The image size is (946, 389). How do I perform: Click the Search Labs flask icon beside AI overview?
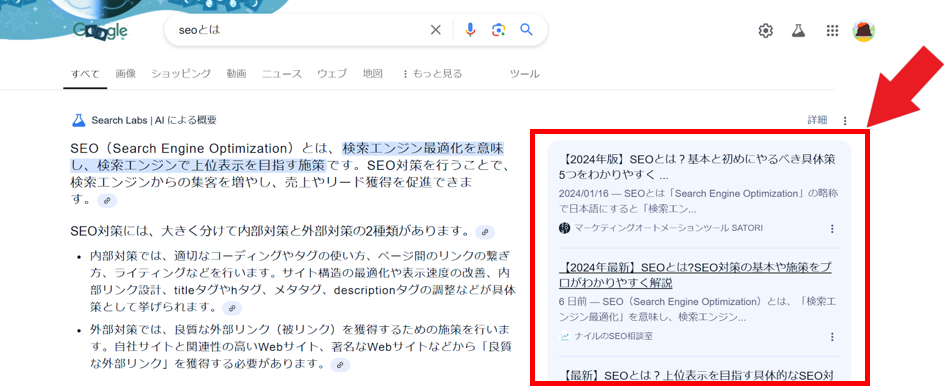(78, 120)
